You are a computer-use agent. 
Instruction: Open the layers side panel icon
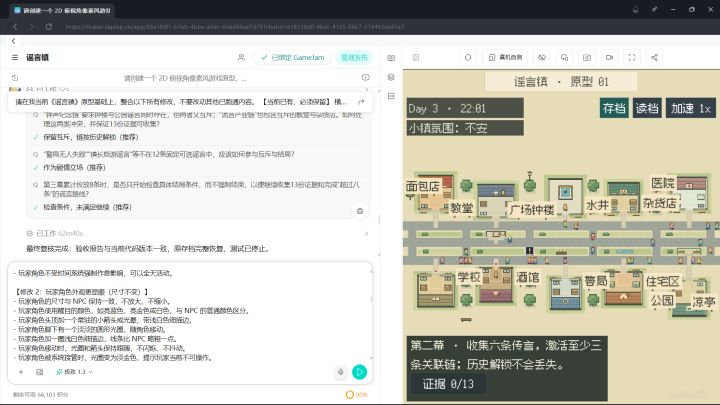coord(391,77)
